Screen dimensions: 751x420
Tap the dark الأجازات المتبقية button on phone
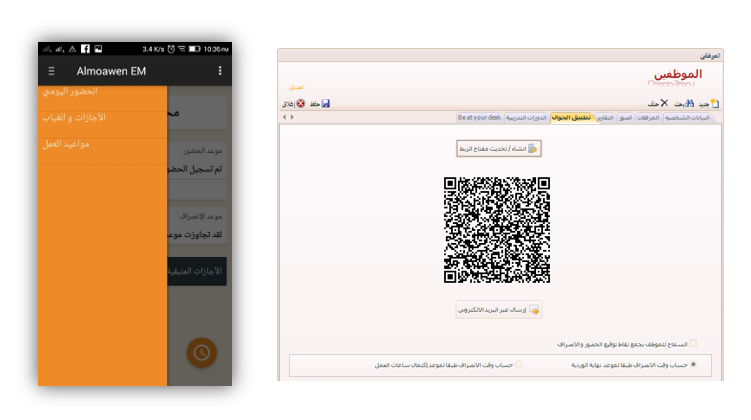(197, 271)
